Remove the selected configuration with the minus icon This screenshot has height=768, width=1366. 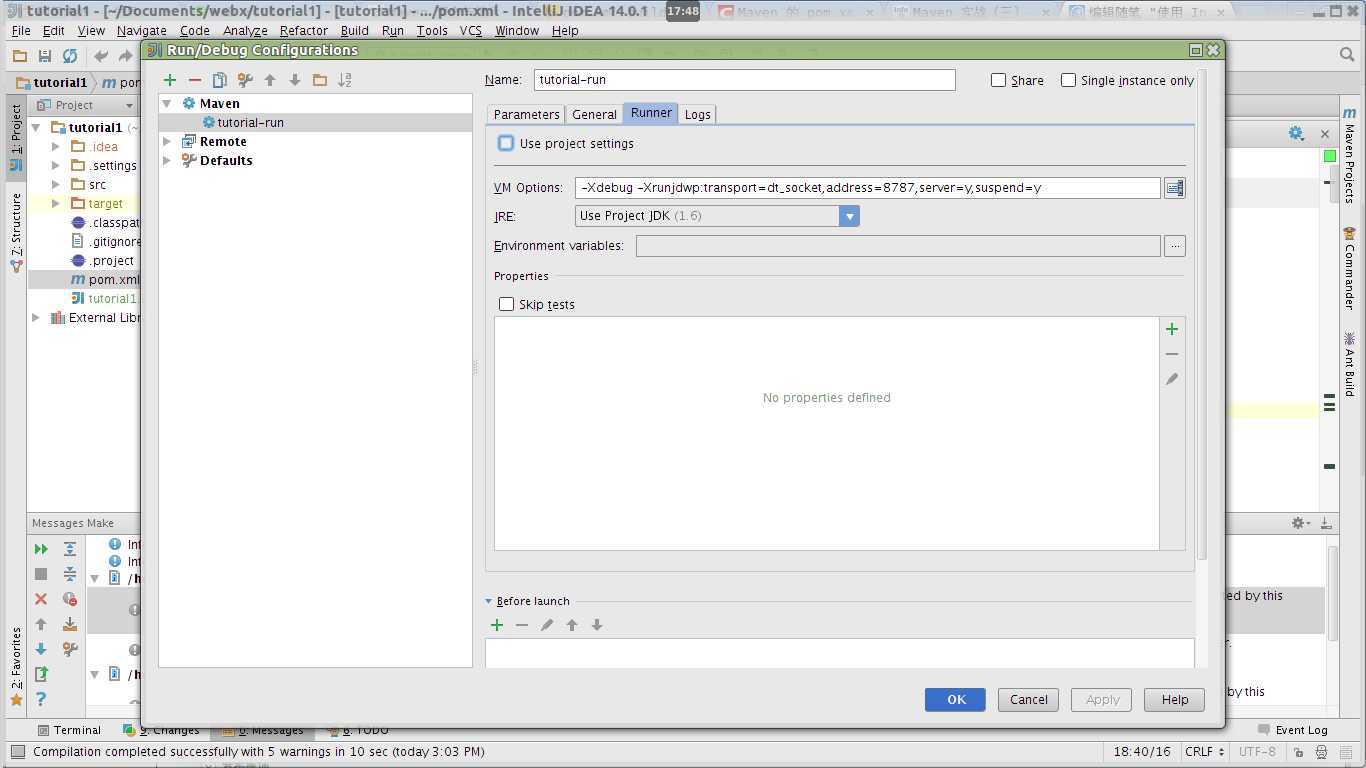195,80
